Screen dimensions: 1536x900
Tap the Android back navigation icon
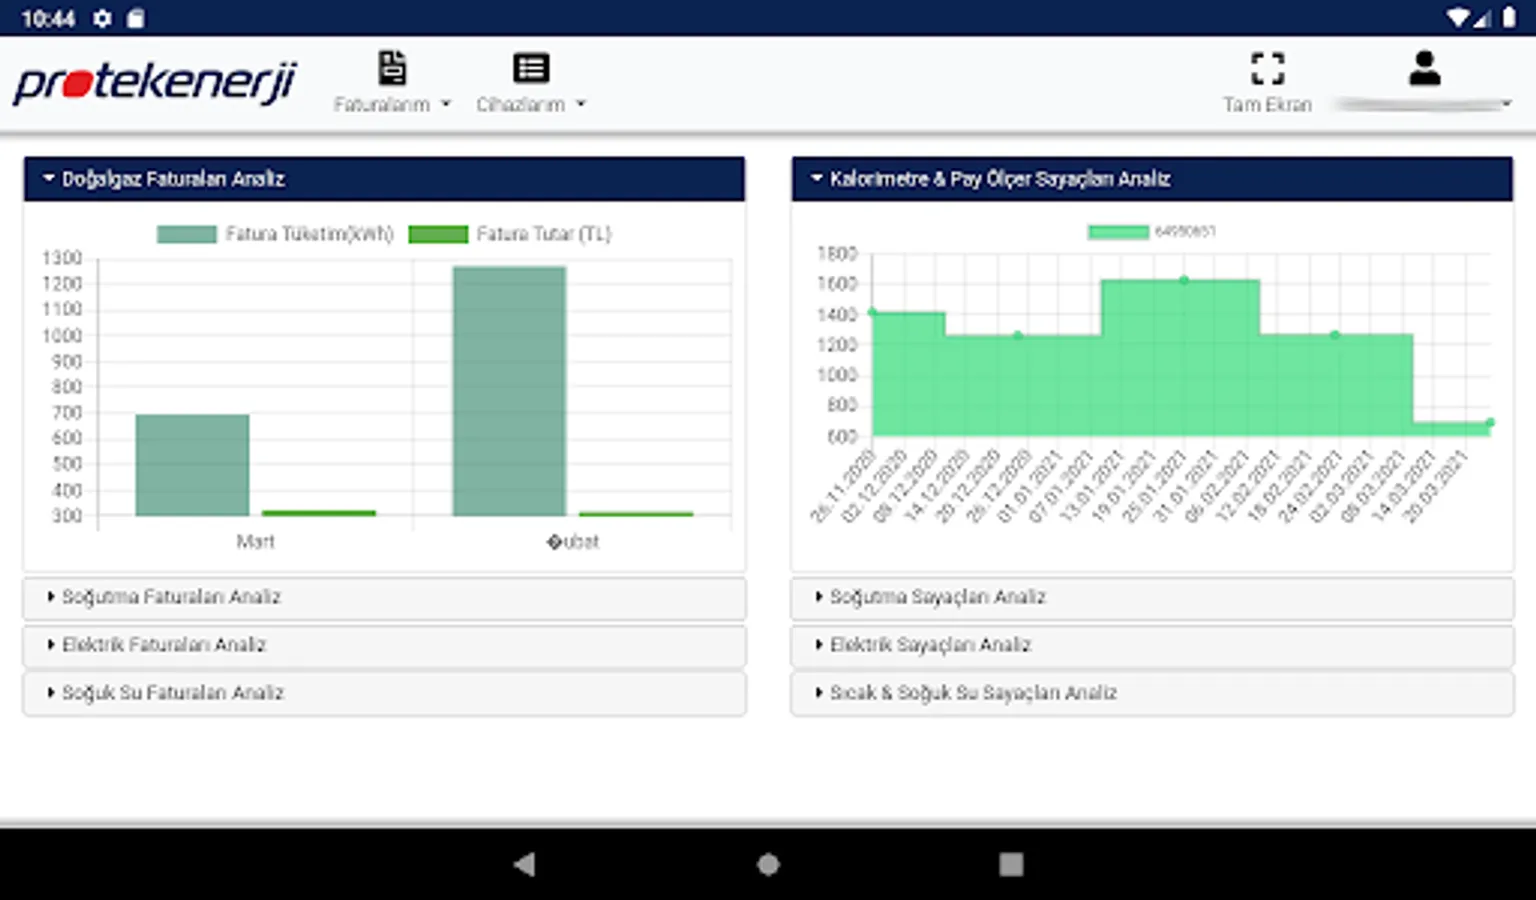(524, 864)
